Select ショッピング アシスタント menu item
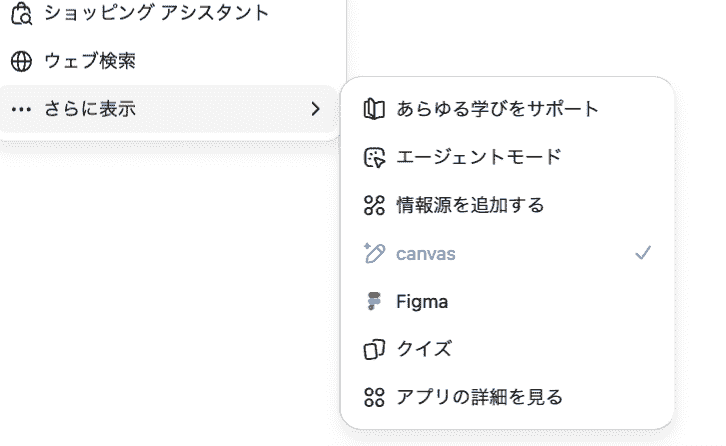The height and width of the screenshot is (446, 726). (x=156, y=14)
